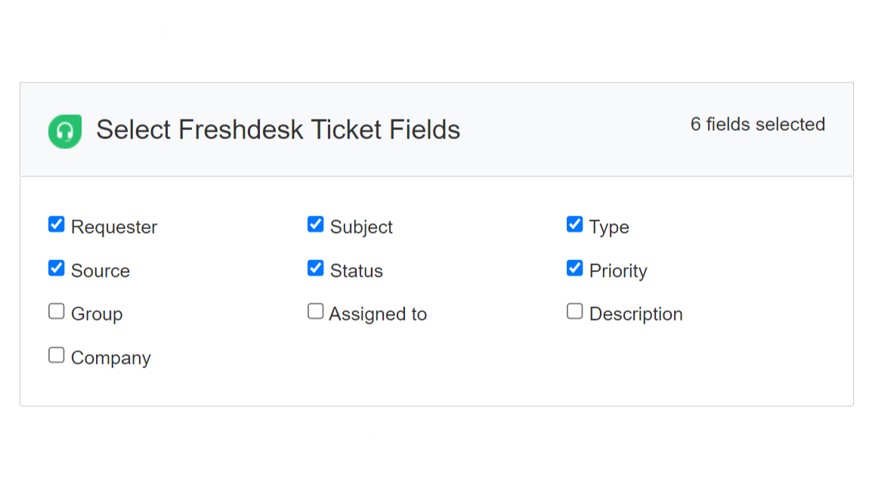Viewport: 872px width, 496px height.
Task: Click the 'Priority' label text
Action: click(x=618, y=271)
